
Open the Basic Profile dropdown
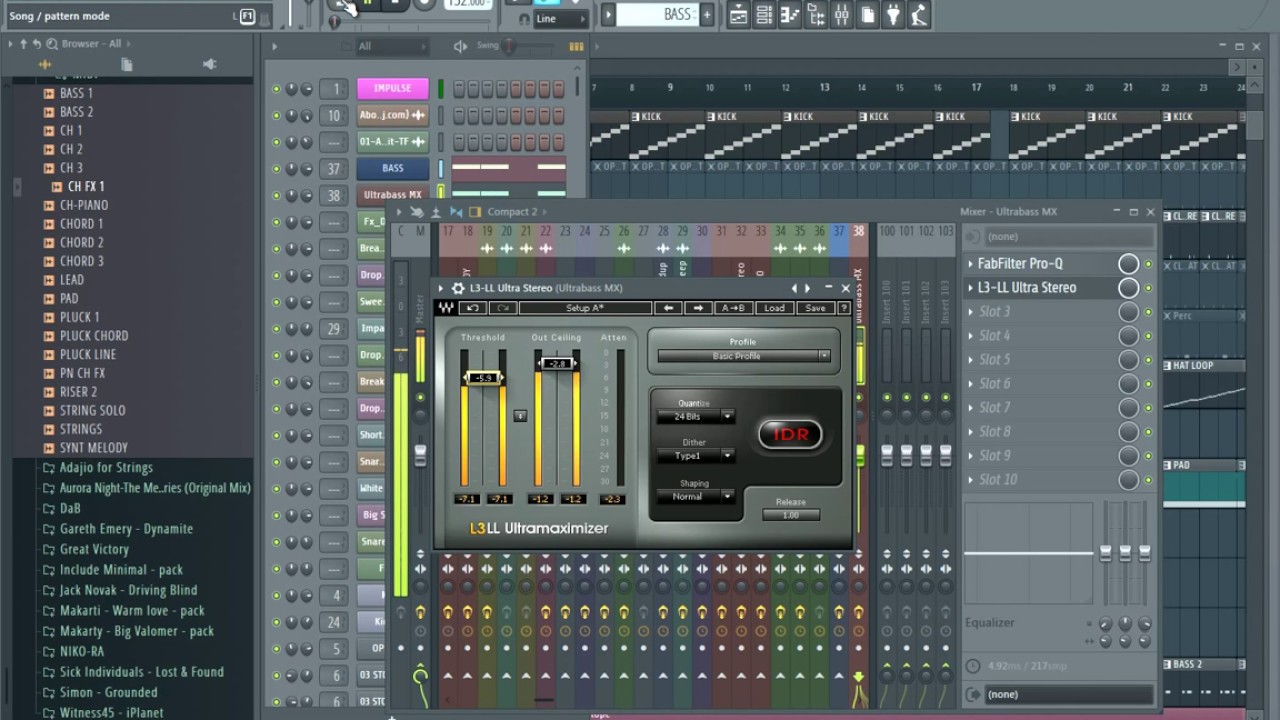click(x=744, y=356)
